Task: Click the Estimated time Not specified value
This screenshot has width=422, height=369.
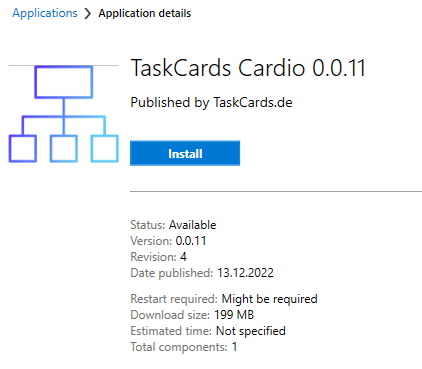Action: pos(251,331)
